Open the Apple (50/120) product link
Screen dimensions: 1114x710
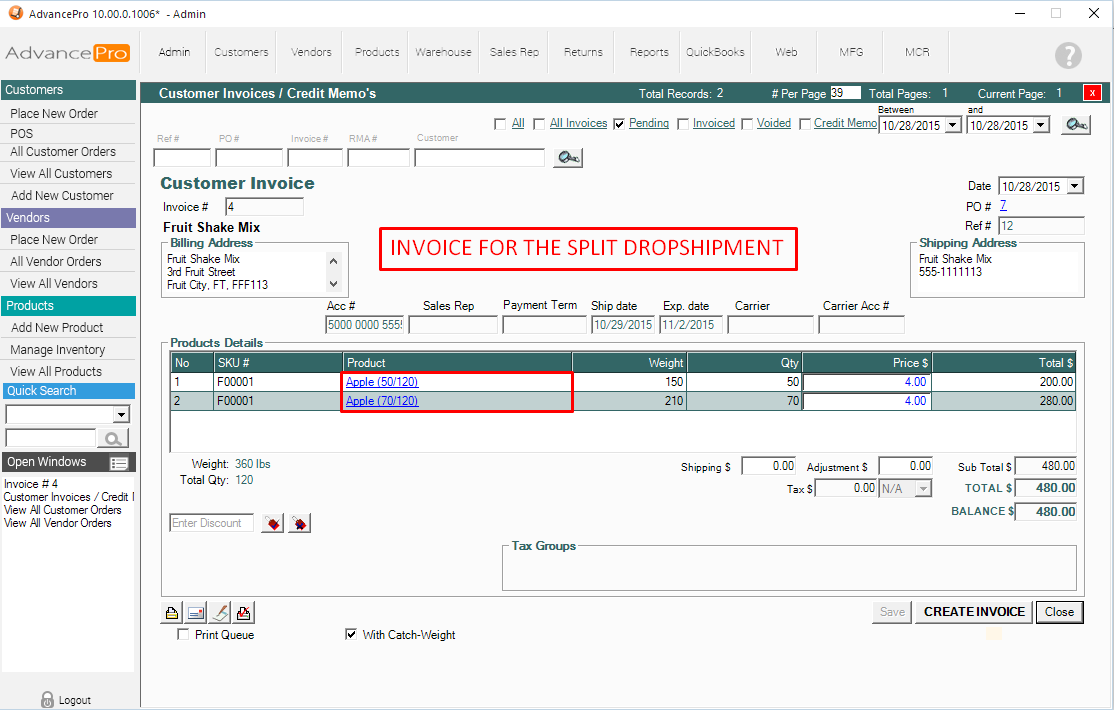click(x=382, y=382)
